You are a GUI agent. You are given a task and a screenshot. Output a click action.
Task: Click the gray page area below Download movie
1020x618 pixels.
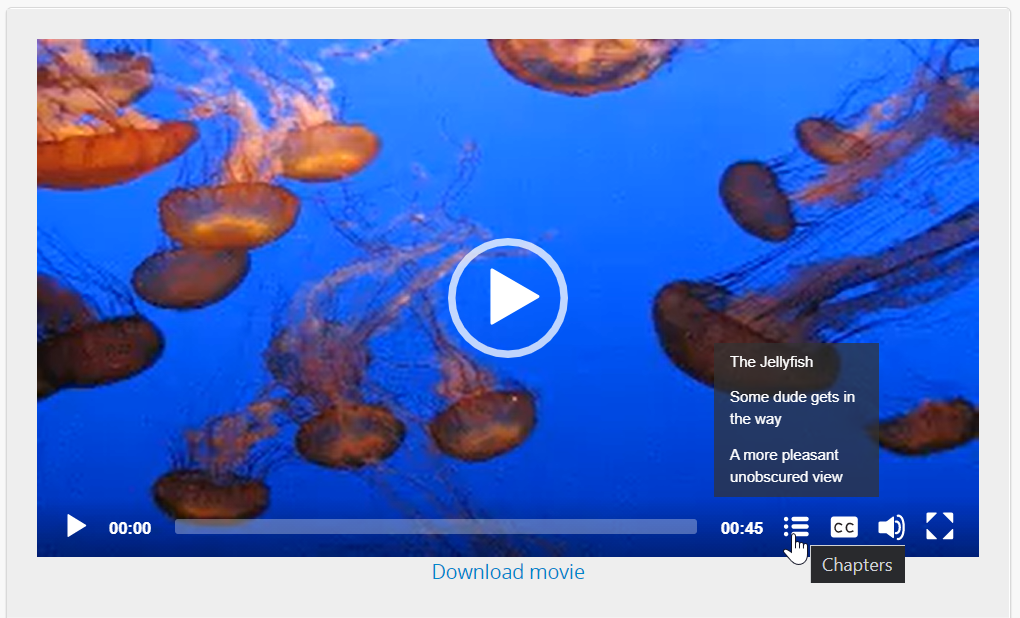[508, 603]
